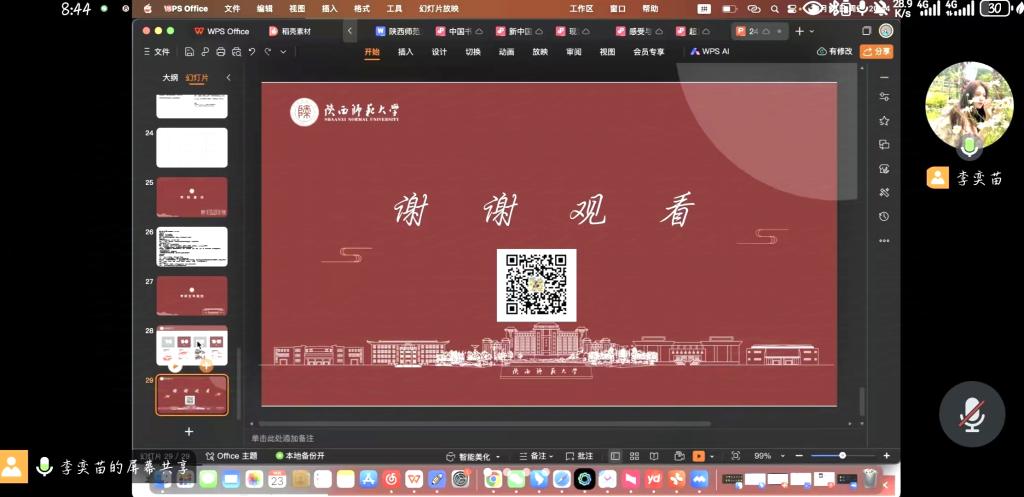This screenshot has width=1024, height=497.
Task: Select slide 24 thumbnail
Action: pos(192,148)
